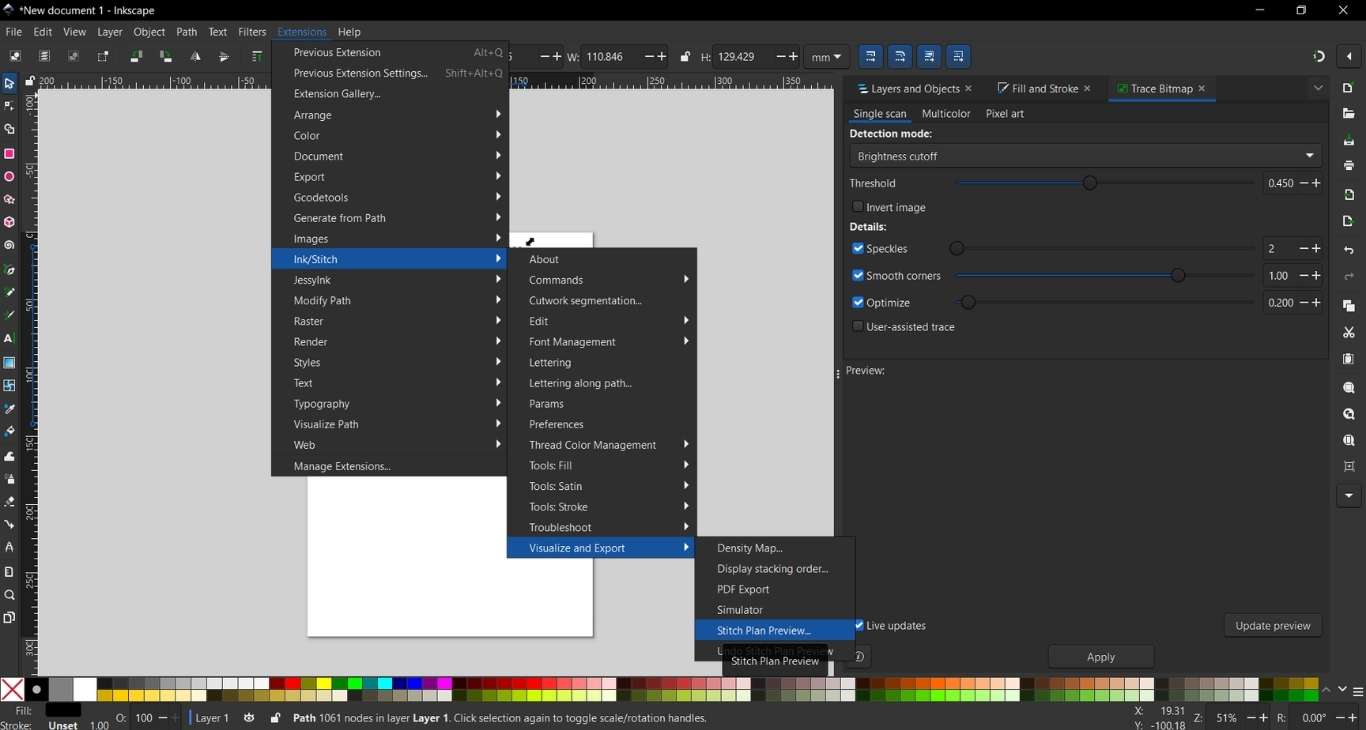Click the Print document icon
The width and height of the screenshot is (1366, 730).
(x=1349, y=166)
